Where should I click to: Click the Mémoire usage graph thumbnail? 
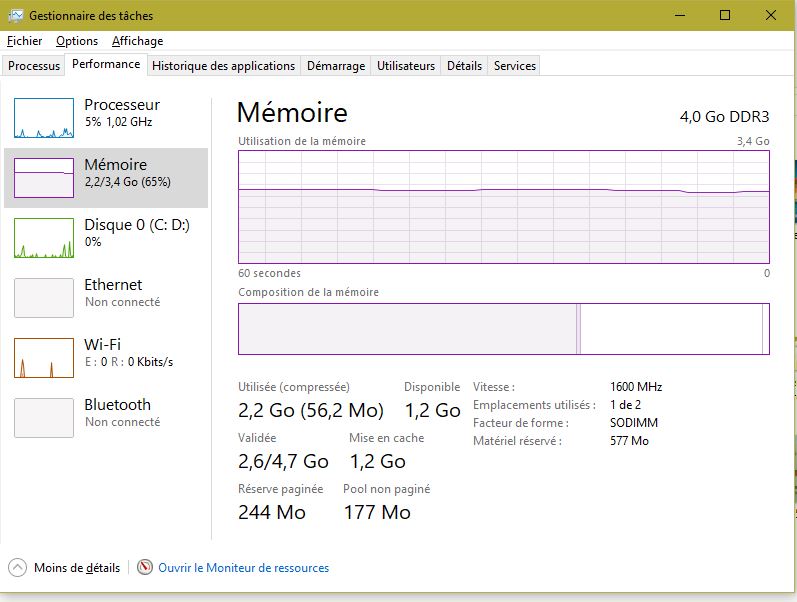[44, 178]
